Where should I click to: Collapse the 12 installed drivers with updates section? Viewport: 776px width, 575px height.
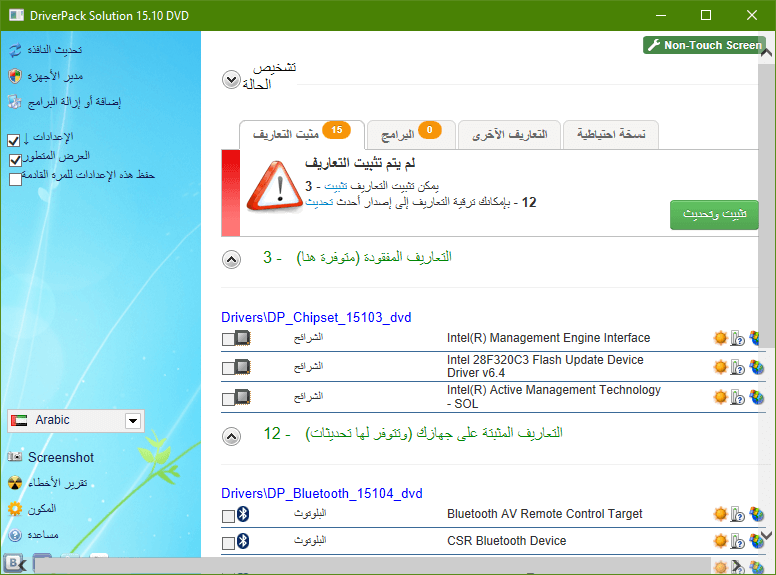(231, 436)
